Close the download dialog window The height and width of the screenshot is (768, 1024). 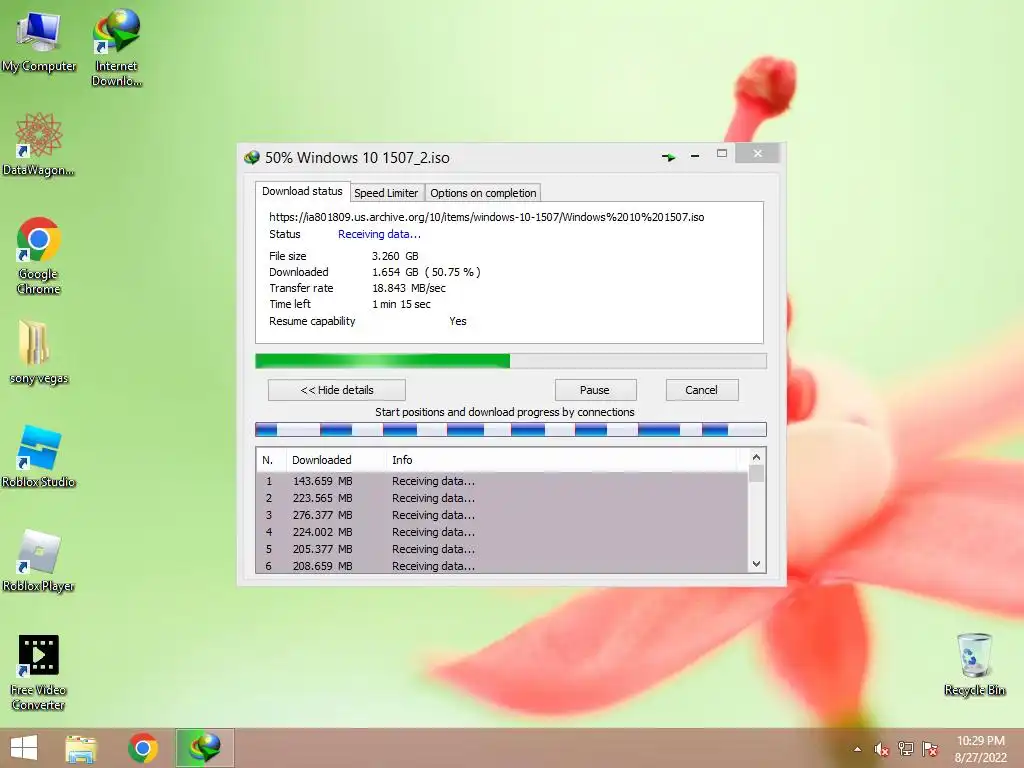coord(758,153)
